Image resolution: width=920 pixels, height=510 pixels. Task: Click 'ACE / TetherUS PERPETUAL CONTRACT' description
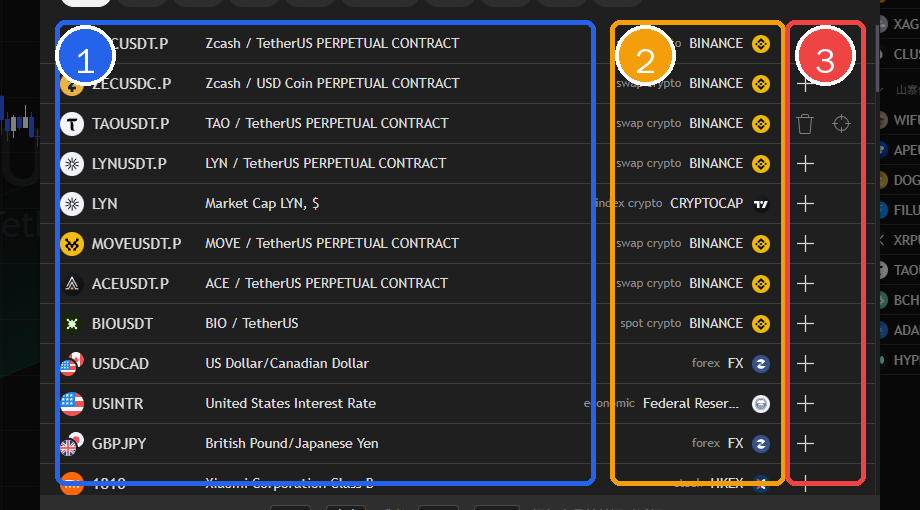click(x=327, y=283)
